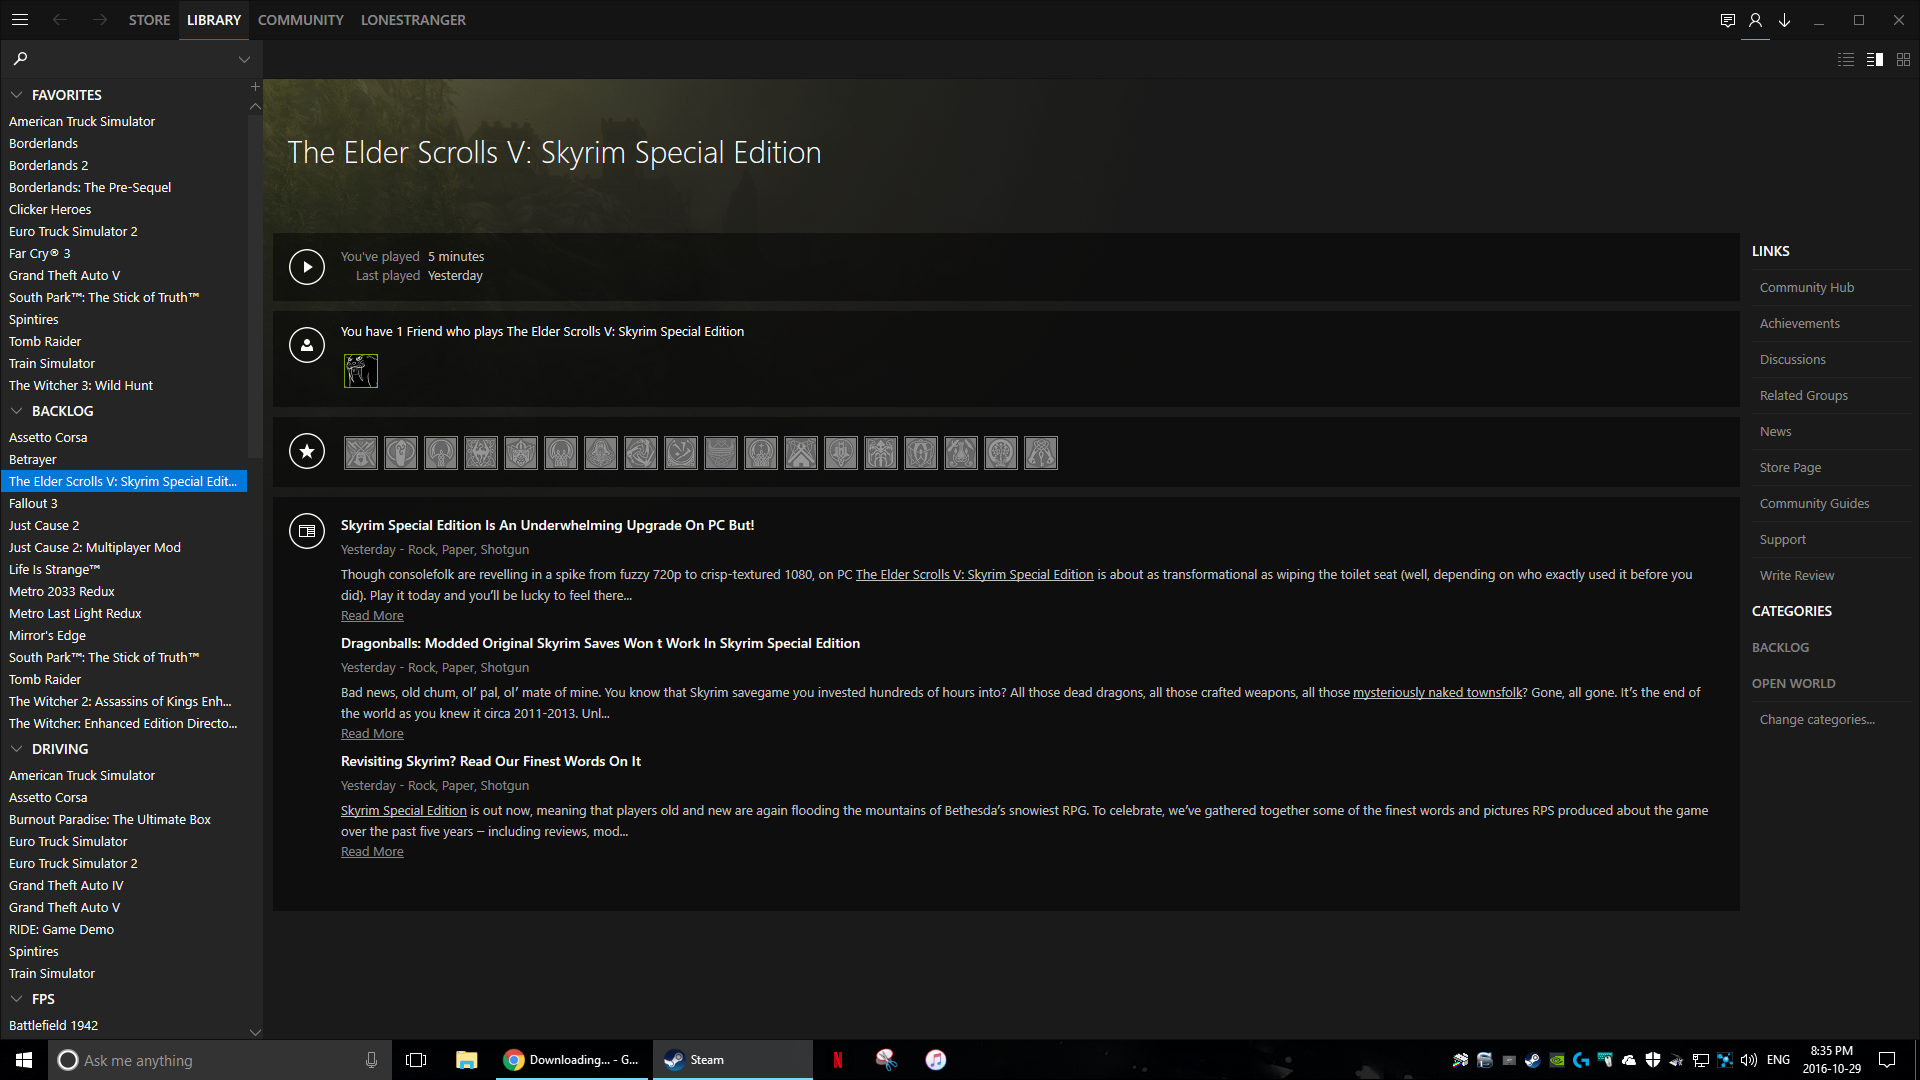Open iTunes from the taskbar
The height and width of the screenshot is (1080, 1920).
point(936,1060)
